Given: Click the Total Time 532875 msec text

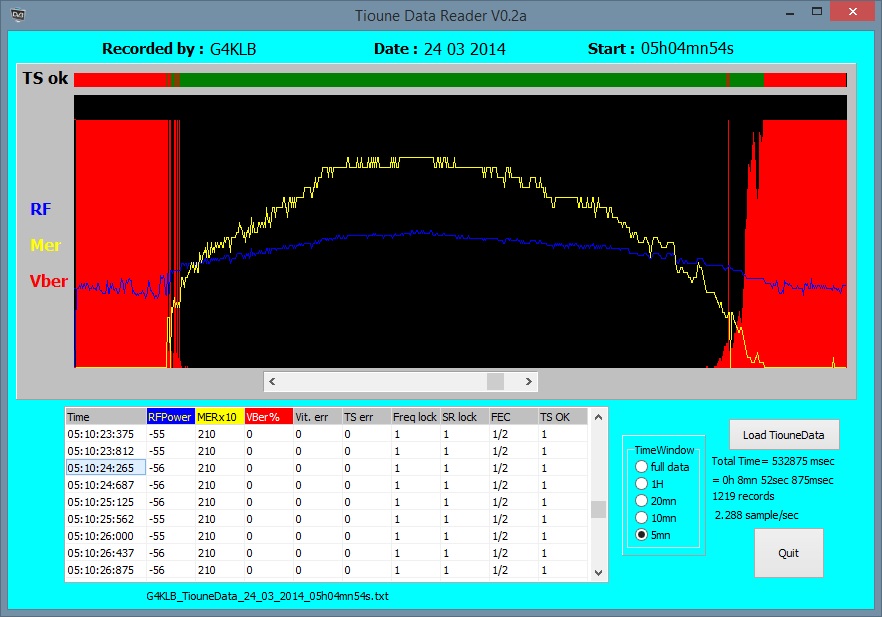Looking at the screenshot, I should (773, 461).
